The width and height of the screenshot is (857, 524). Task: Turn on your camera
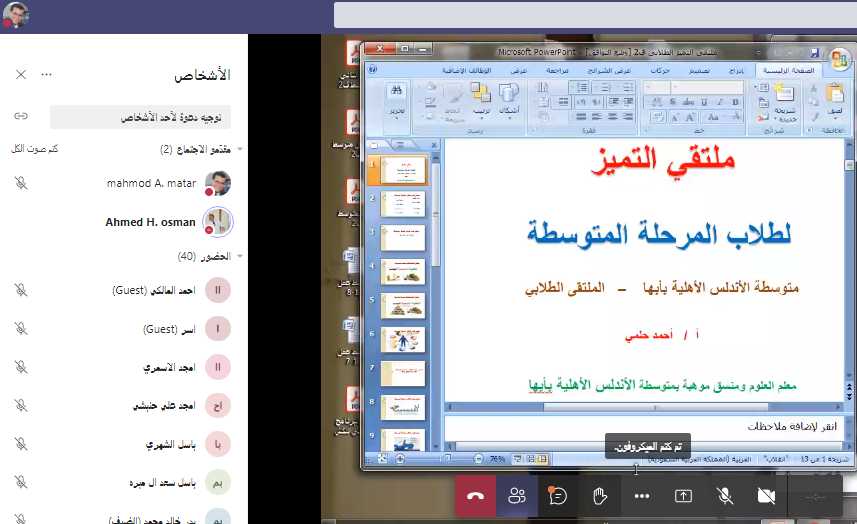(767, 496)
